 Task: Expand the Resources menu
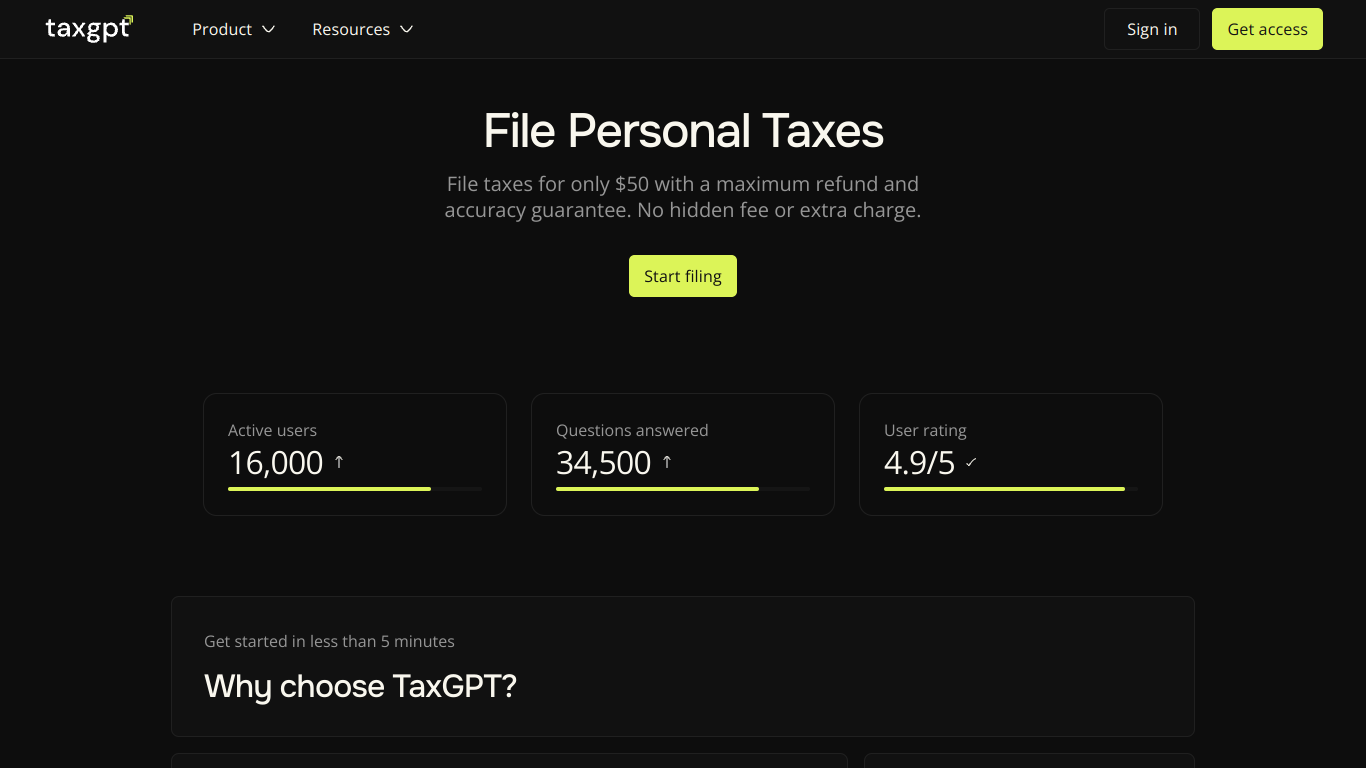(362, 29)
